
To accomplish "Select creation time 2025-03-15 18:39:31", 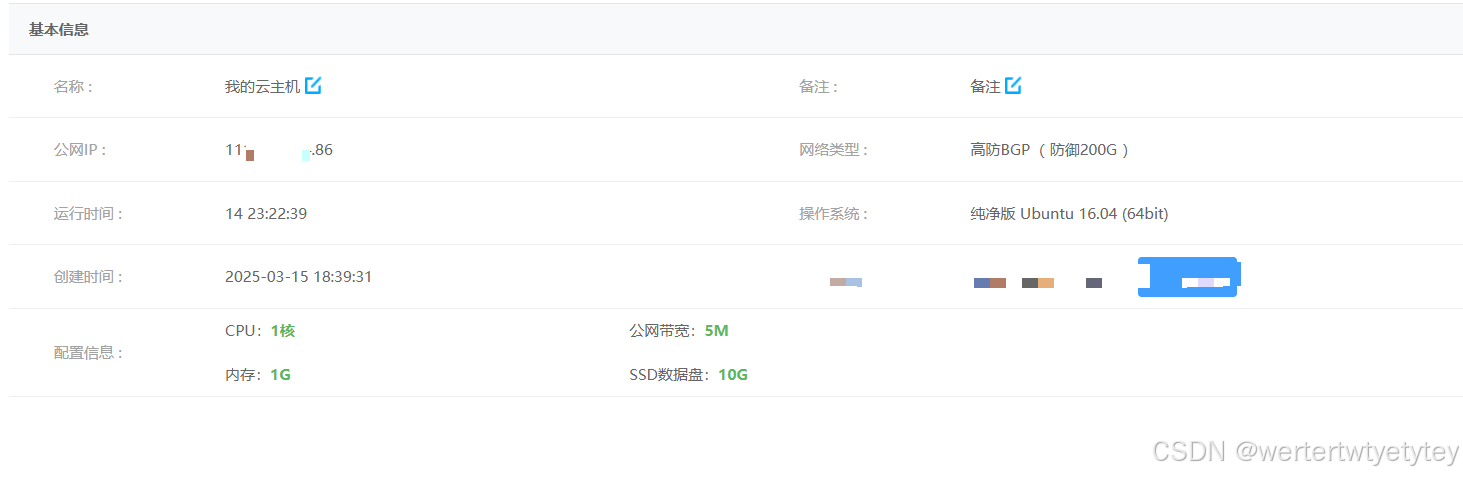I will point(299,276).
